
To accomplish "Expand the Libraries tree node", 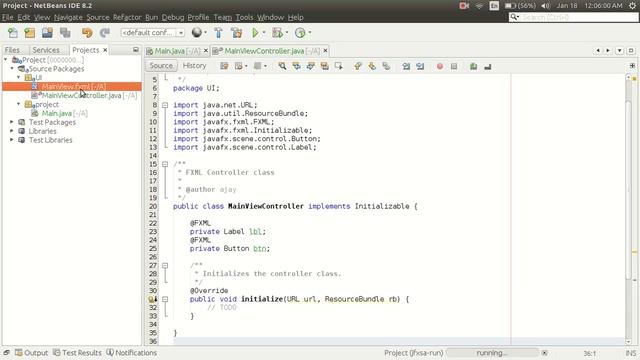I will click(x=12, y=131).
